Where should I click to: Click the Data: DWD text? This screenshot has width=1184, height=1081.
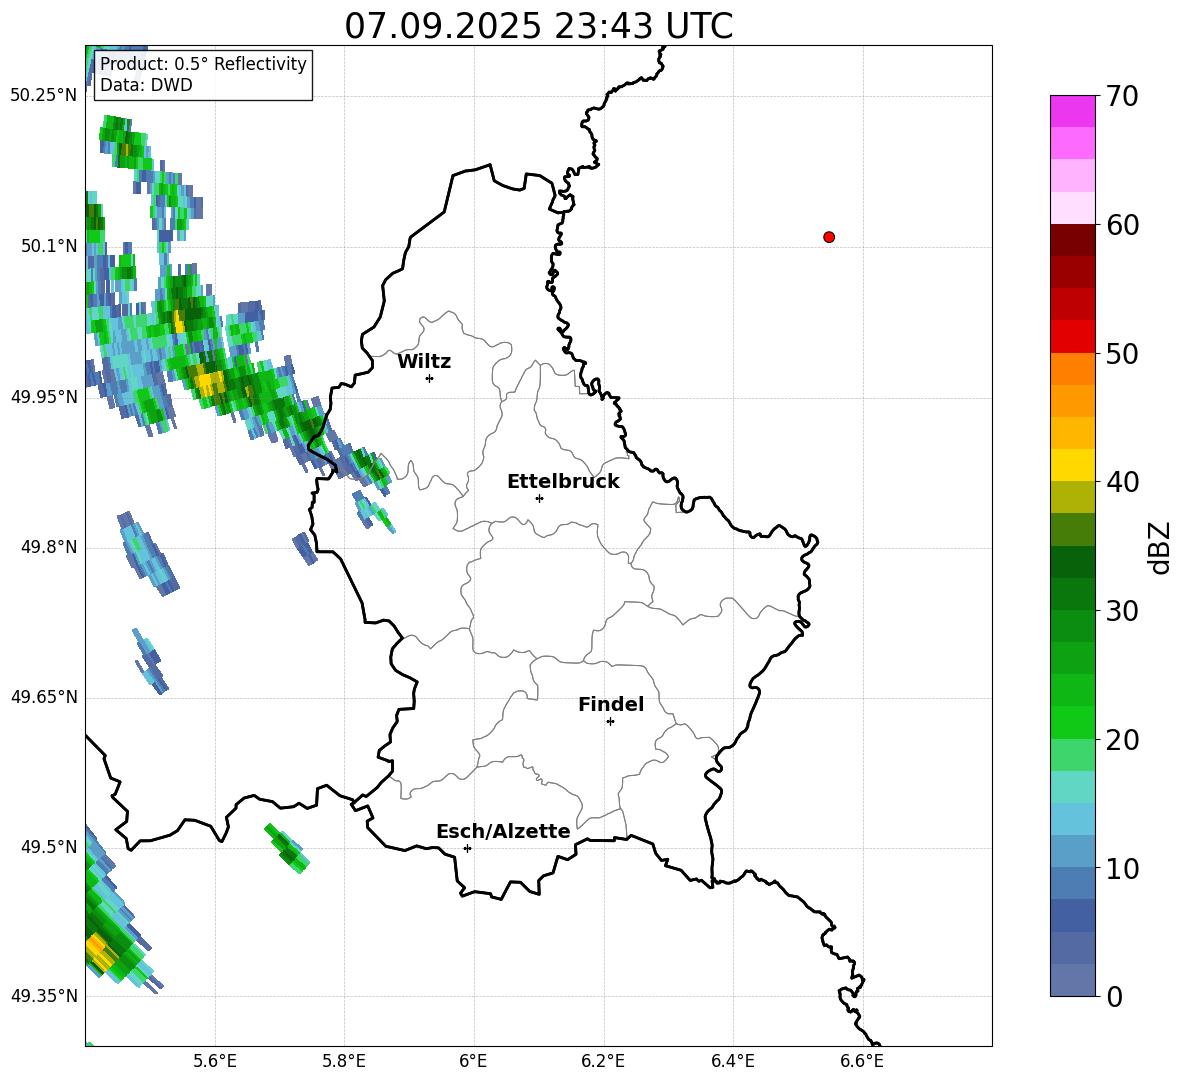[x=146, y=85]
